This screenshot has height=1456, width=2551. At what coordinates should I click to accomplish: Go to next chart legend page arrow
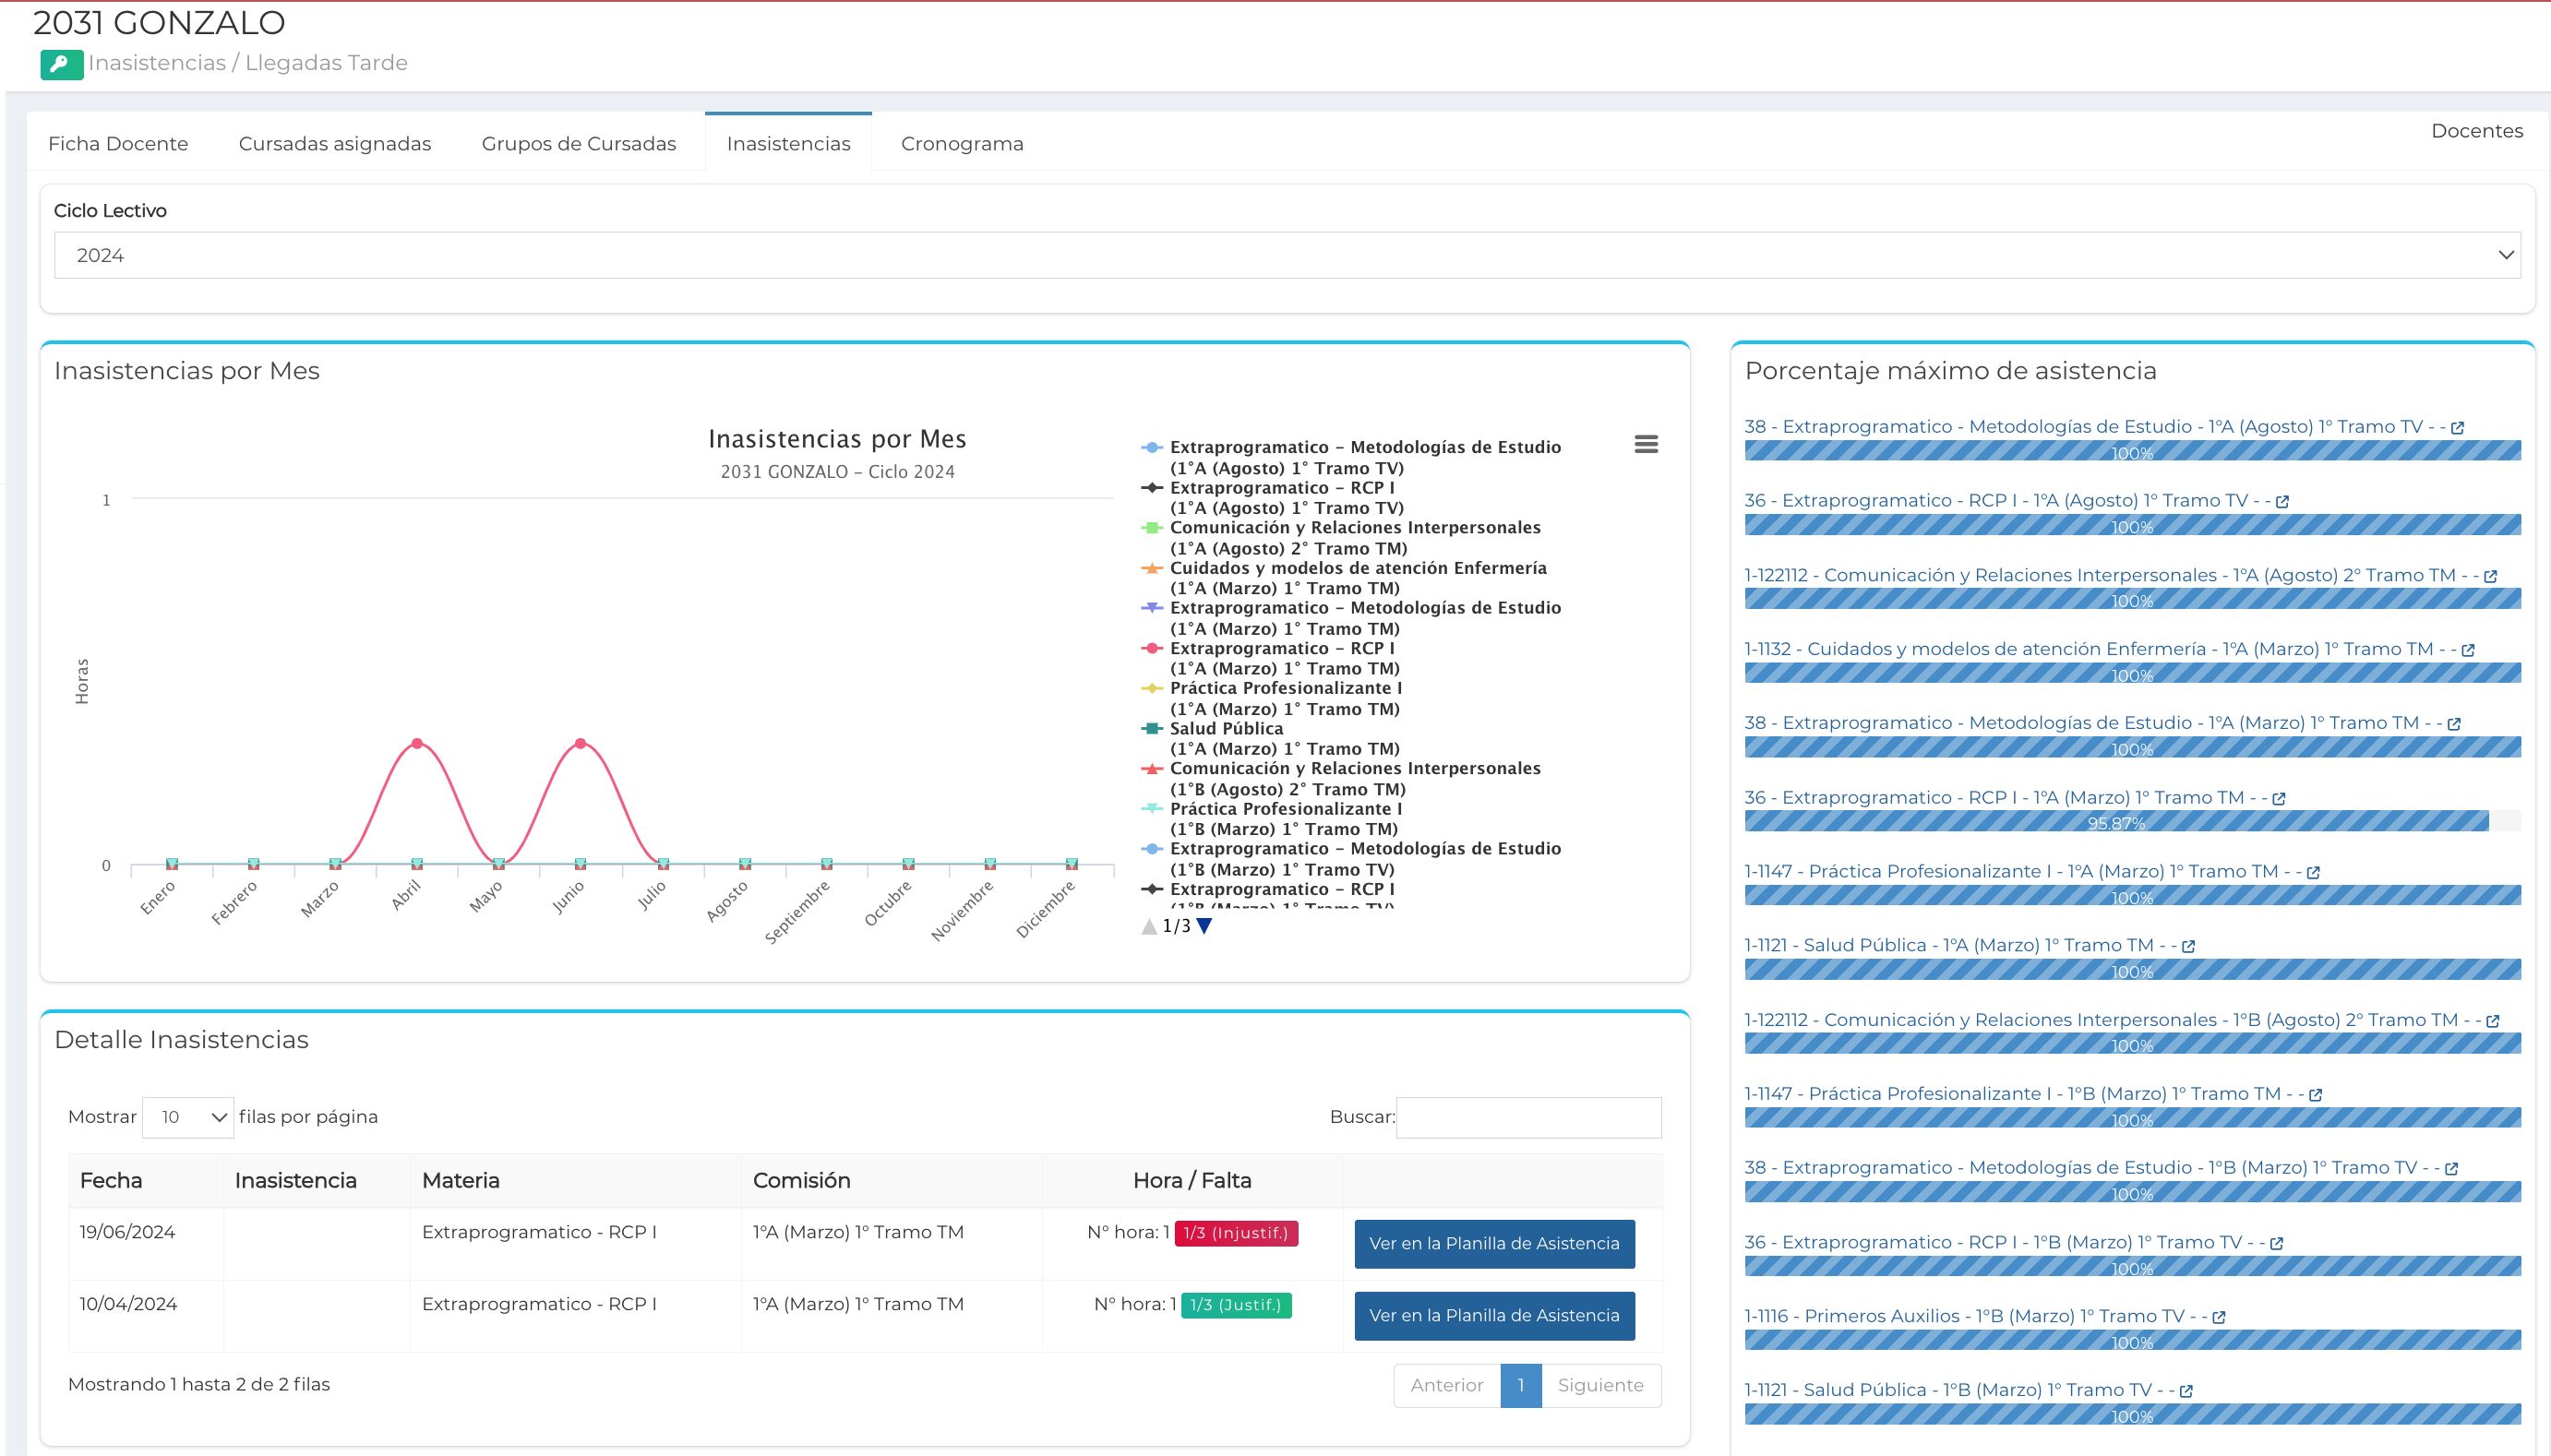[x=1204, y=926]
